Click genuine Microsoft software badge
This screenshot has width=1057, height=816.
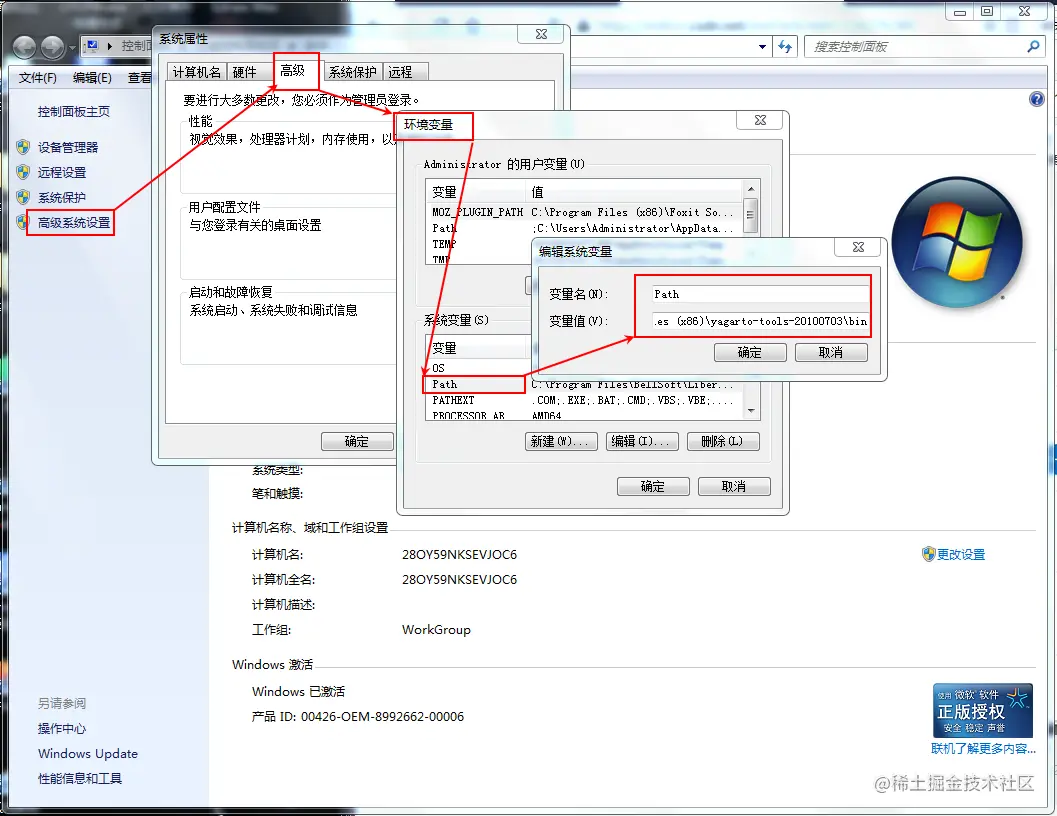click(983, 711)
